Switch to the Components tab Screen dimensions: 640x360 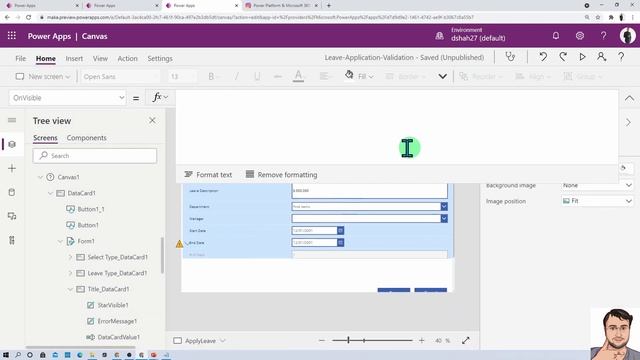coord(87,138)
